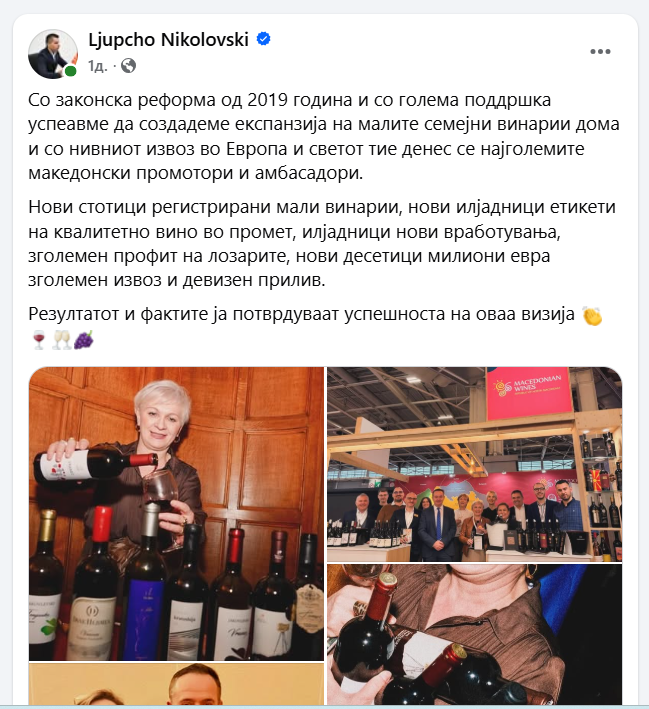Open the group photo at wine stand
The width and height of the screenshot is (649, 709).
click(474, 464)
